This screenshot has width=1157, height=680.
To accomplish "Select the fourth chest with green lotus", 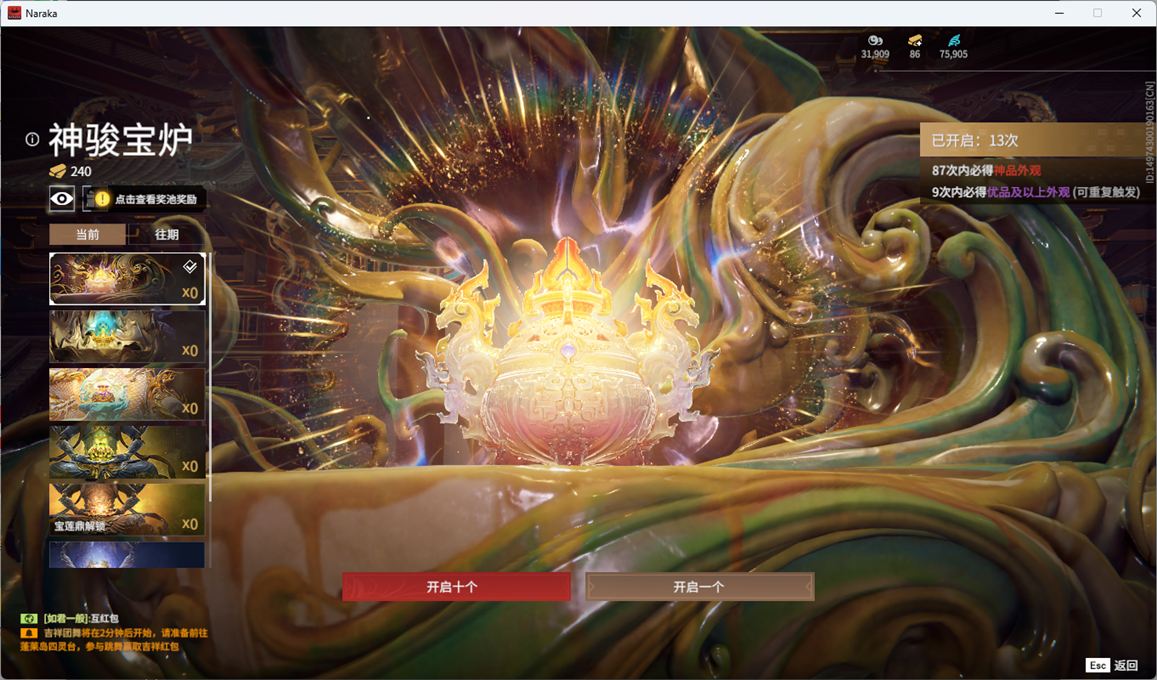I will point(127,451).
